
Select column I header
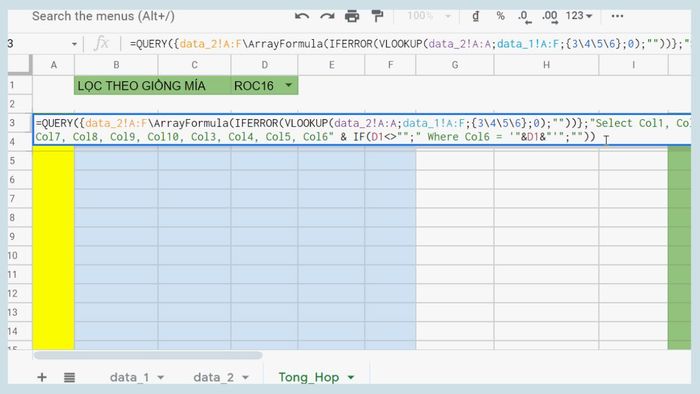[x=633, y=65]
